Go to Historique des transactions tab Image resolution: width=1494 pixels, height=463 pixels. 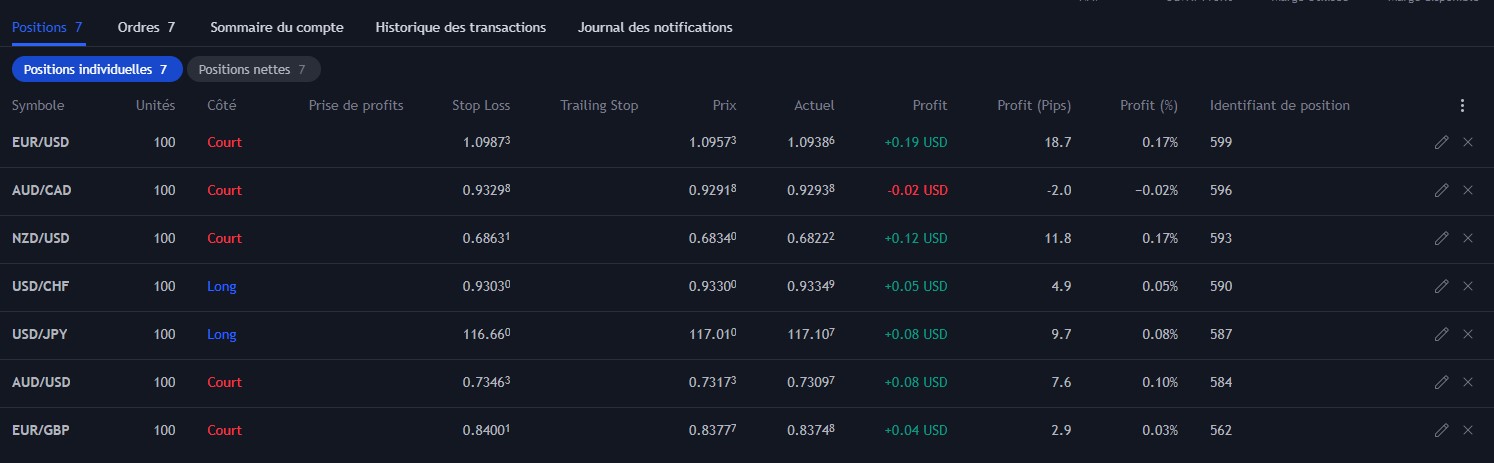[460, 27]
